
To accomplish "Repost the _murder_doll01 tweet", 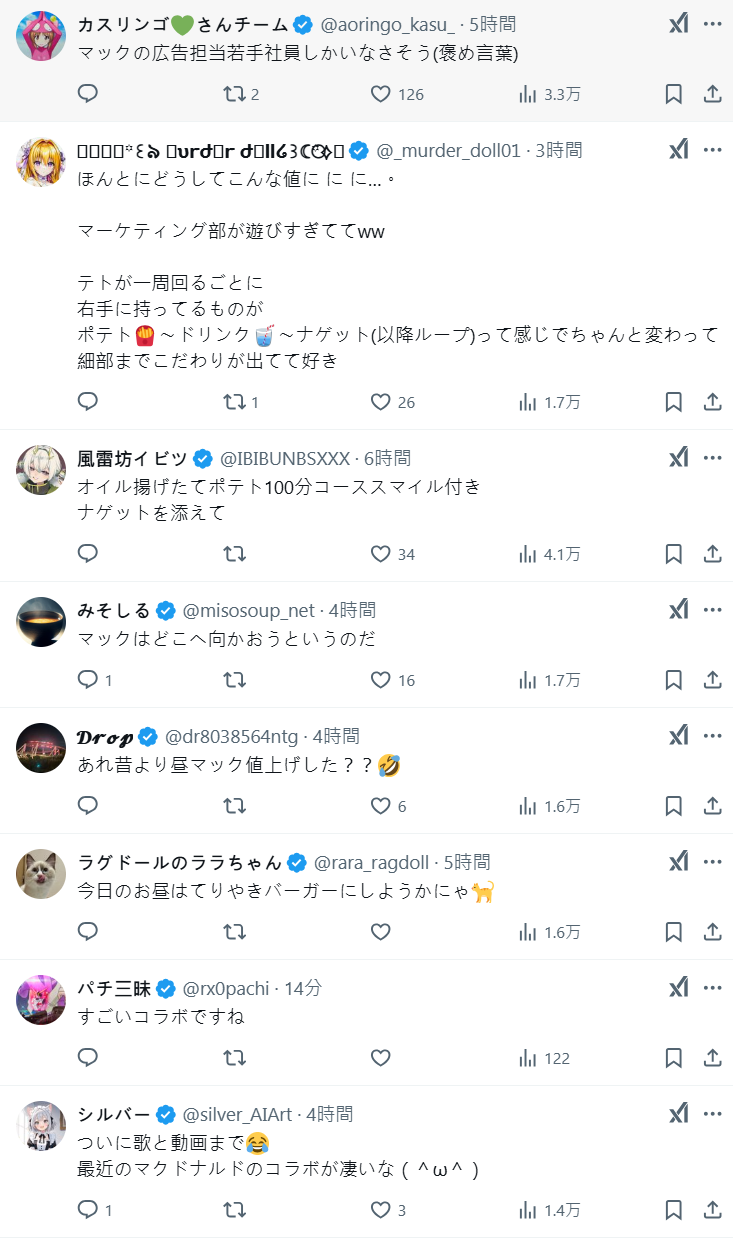I will tap(234, 402).
